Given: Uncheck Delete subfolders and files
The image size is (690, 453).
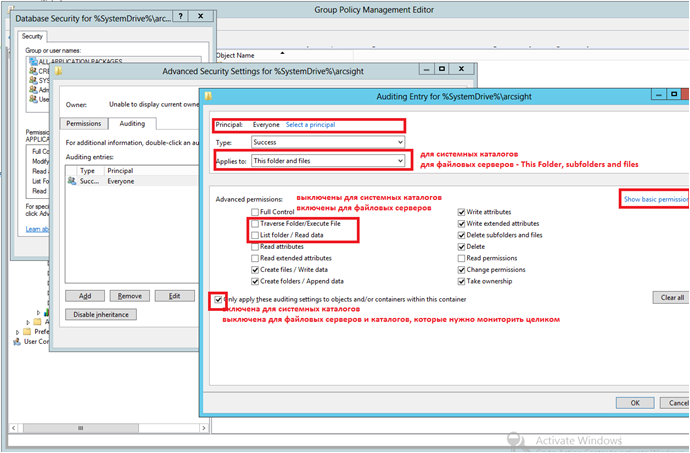Looking at the screenshot, I should point(461,235).
